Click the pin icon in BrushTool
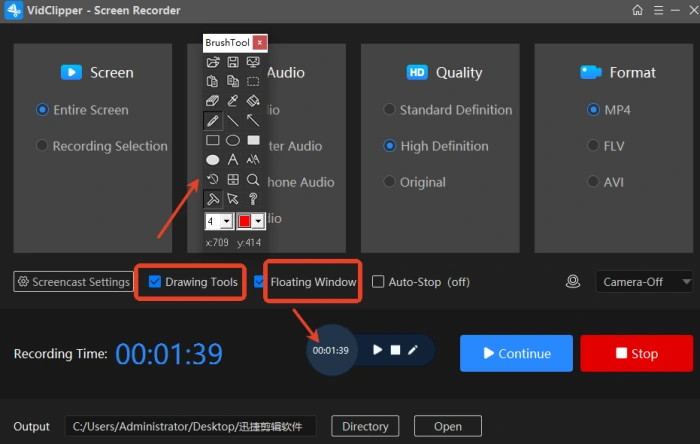This screenshot has width=700, height=444. coord(213,199)
